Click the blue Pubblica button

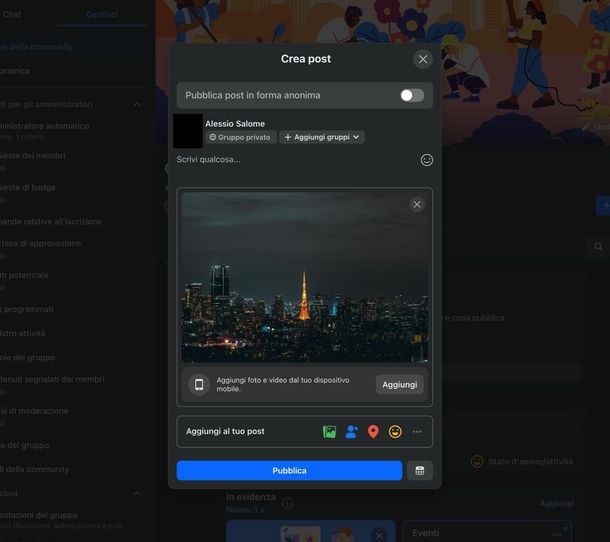pyautogui.click(x=289, y=470)
